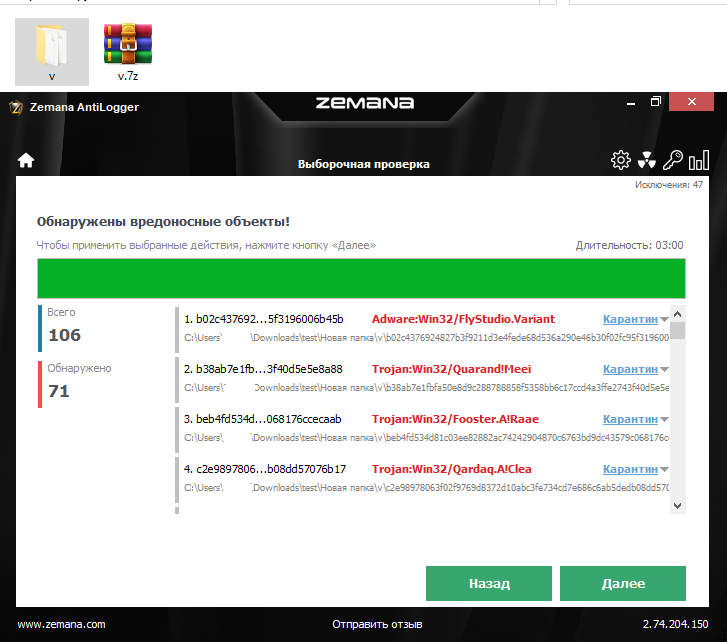The width and height of the screenshot is (727, 642).
Task: Click the Всего total count 106
Action: point(64,335)
